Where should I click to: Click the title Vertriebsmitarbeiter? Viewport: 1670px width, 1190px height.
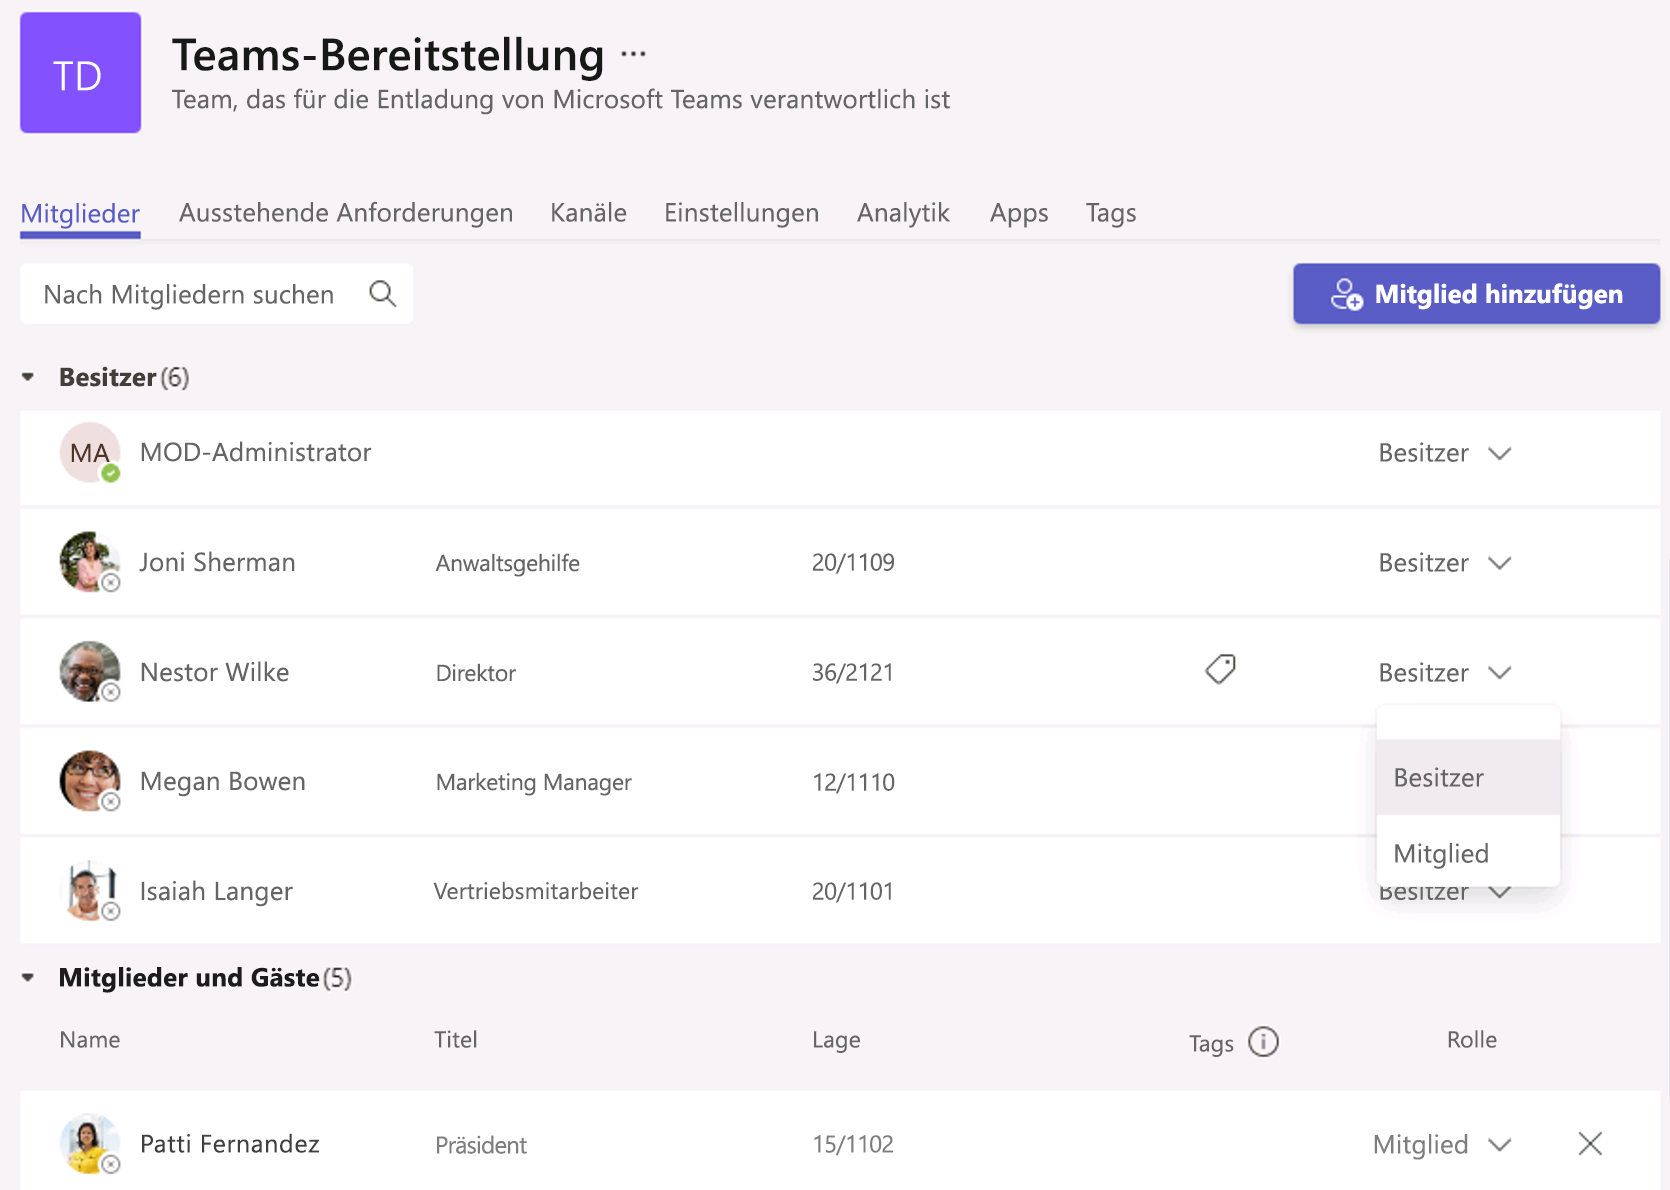[535, 891]
